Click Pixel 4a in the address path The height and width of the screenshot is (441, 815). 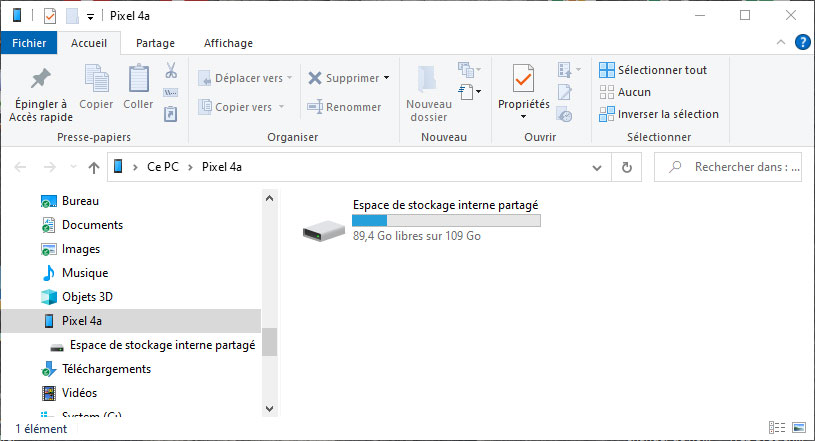[x=222, y=167]
